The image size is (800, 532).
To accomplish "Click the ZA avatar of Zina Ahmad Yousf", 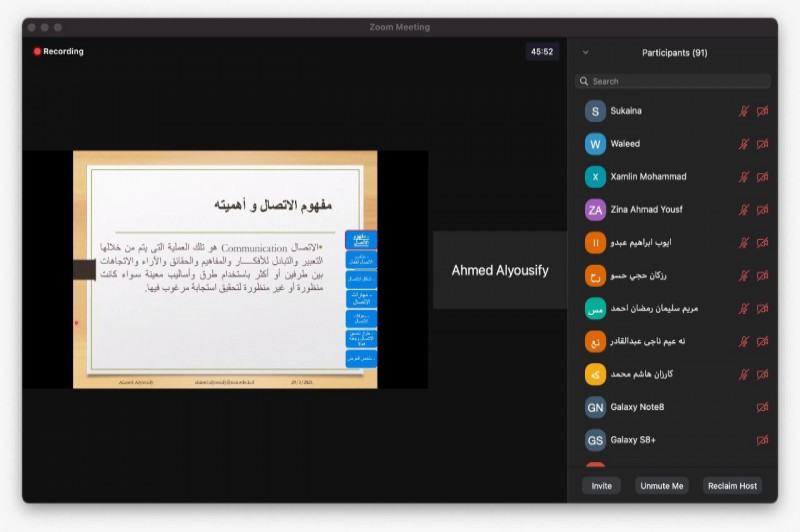I will (x=595, y=210).
